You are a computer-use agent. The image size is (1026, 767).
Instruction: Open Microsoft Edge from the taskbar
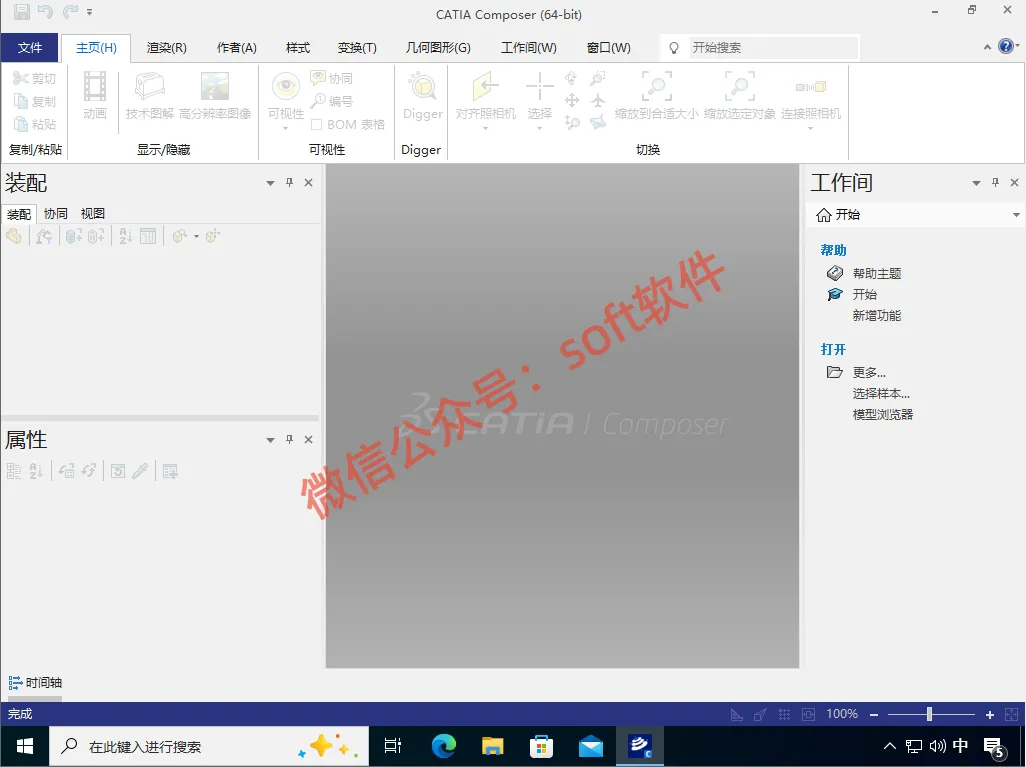(444, 746)
